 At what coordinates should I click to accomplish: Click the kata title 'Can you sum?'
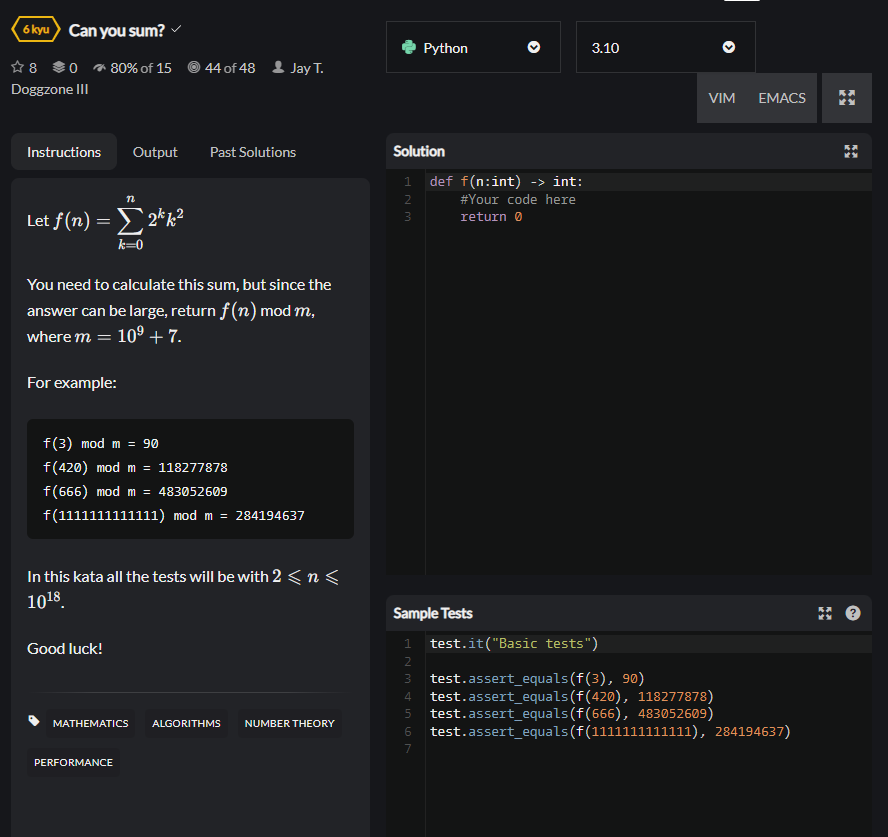pyautogui.click(x=117, y=30)
